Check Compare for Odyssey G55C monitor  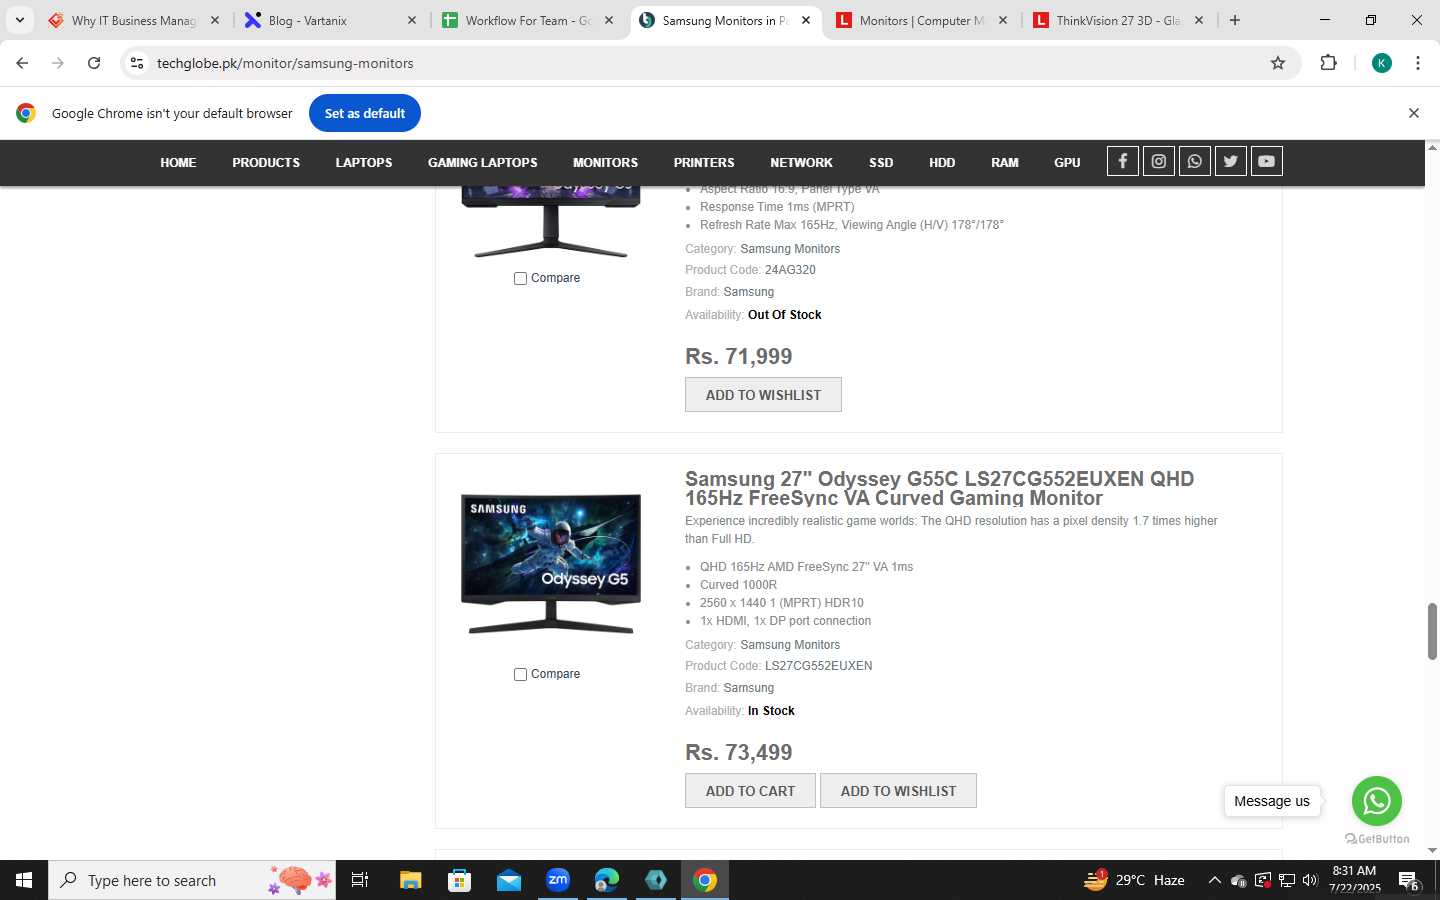click(520, 674)
